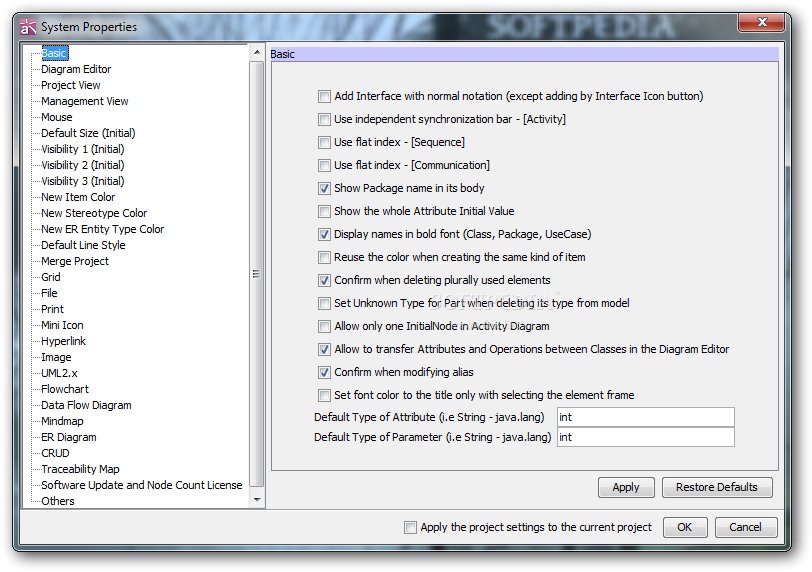This screenshot has width=812, height=572.
Task: Select New Item Color category
Action: tap(78, 198)
